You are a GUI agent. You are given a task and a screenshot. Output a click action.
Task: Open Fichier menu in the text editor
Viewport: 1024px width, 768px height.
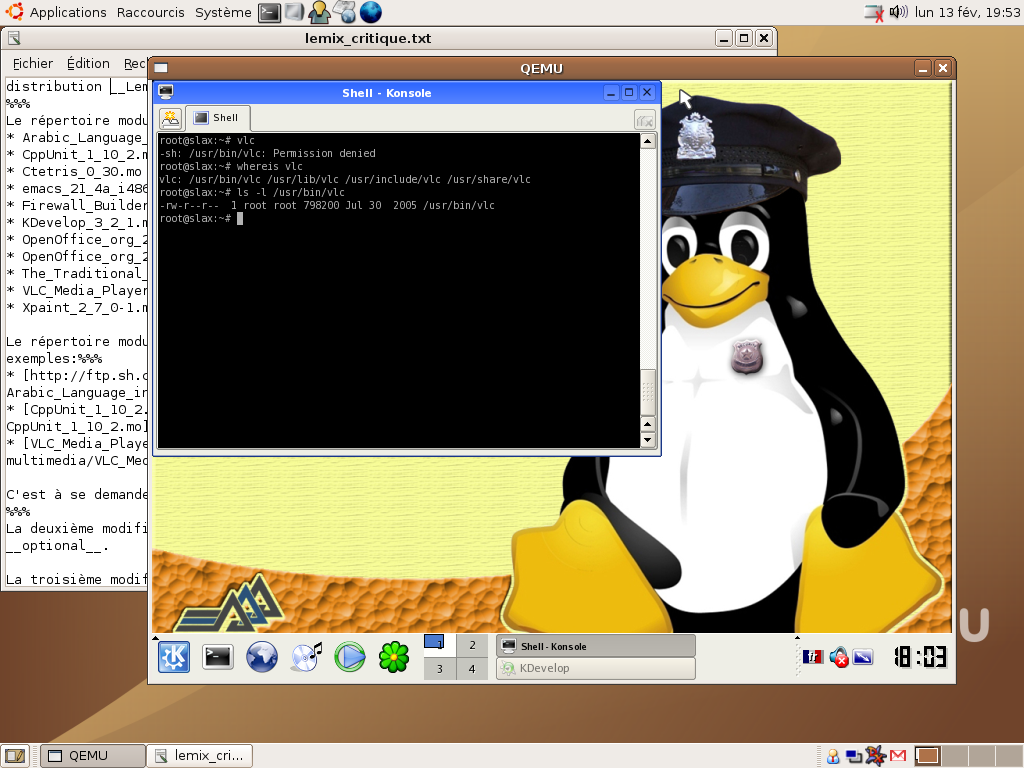[x=33, y=63]
